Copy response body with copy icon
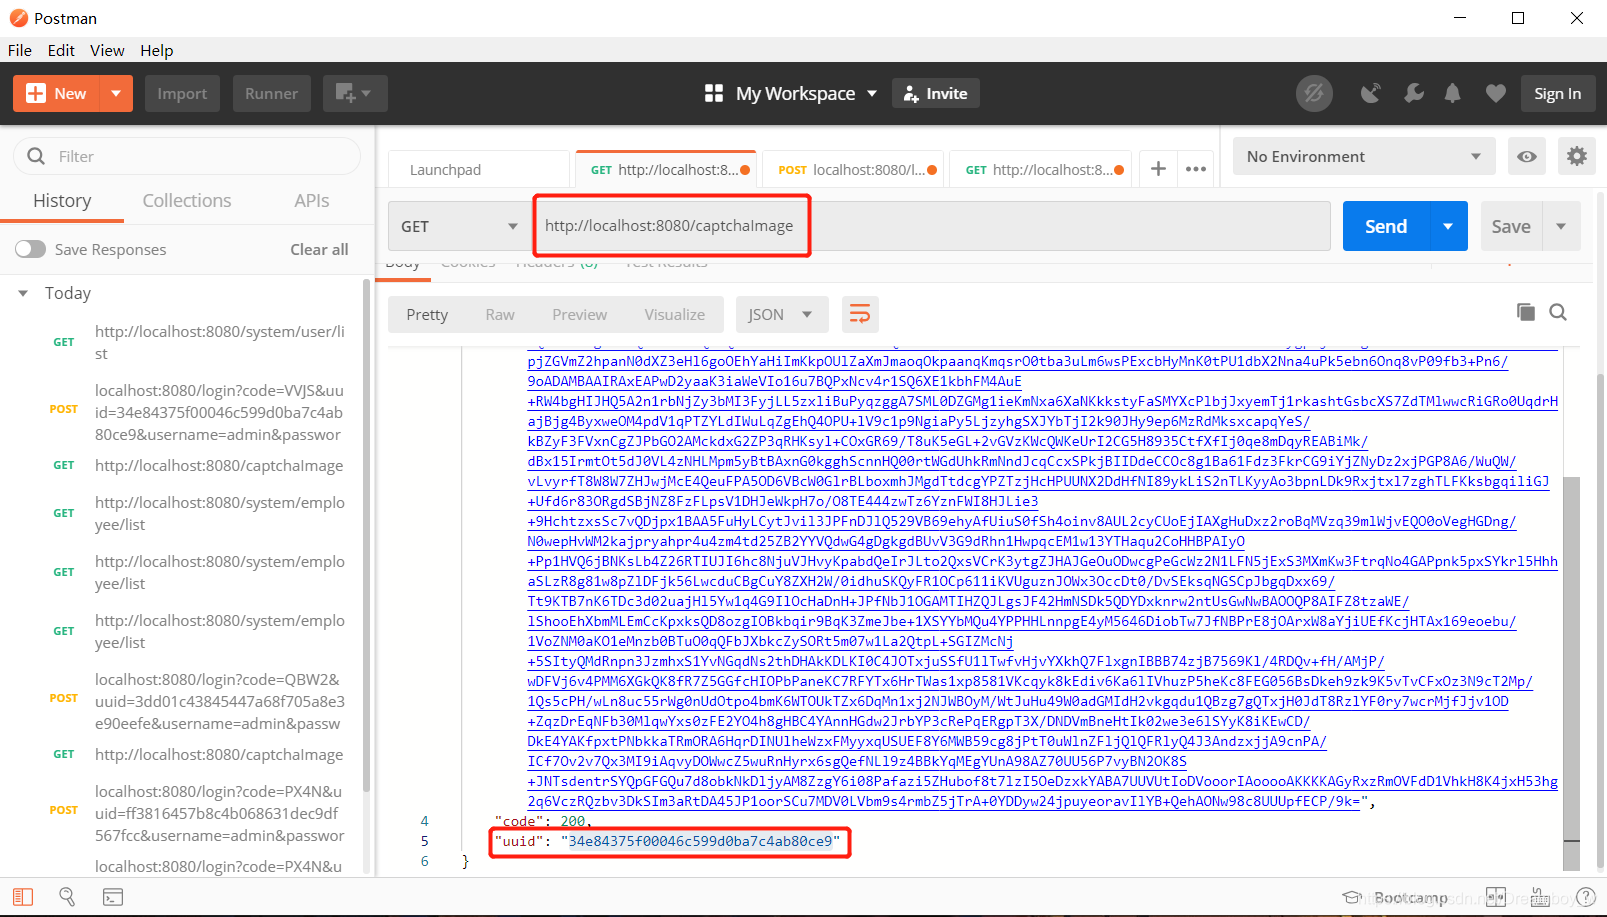Image resolution: width=1607 pixels, height=917 pixels. pyautogui.click(x=1526, y=312)
